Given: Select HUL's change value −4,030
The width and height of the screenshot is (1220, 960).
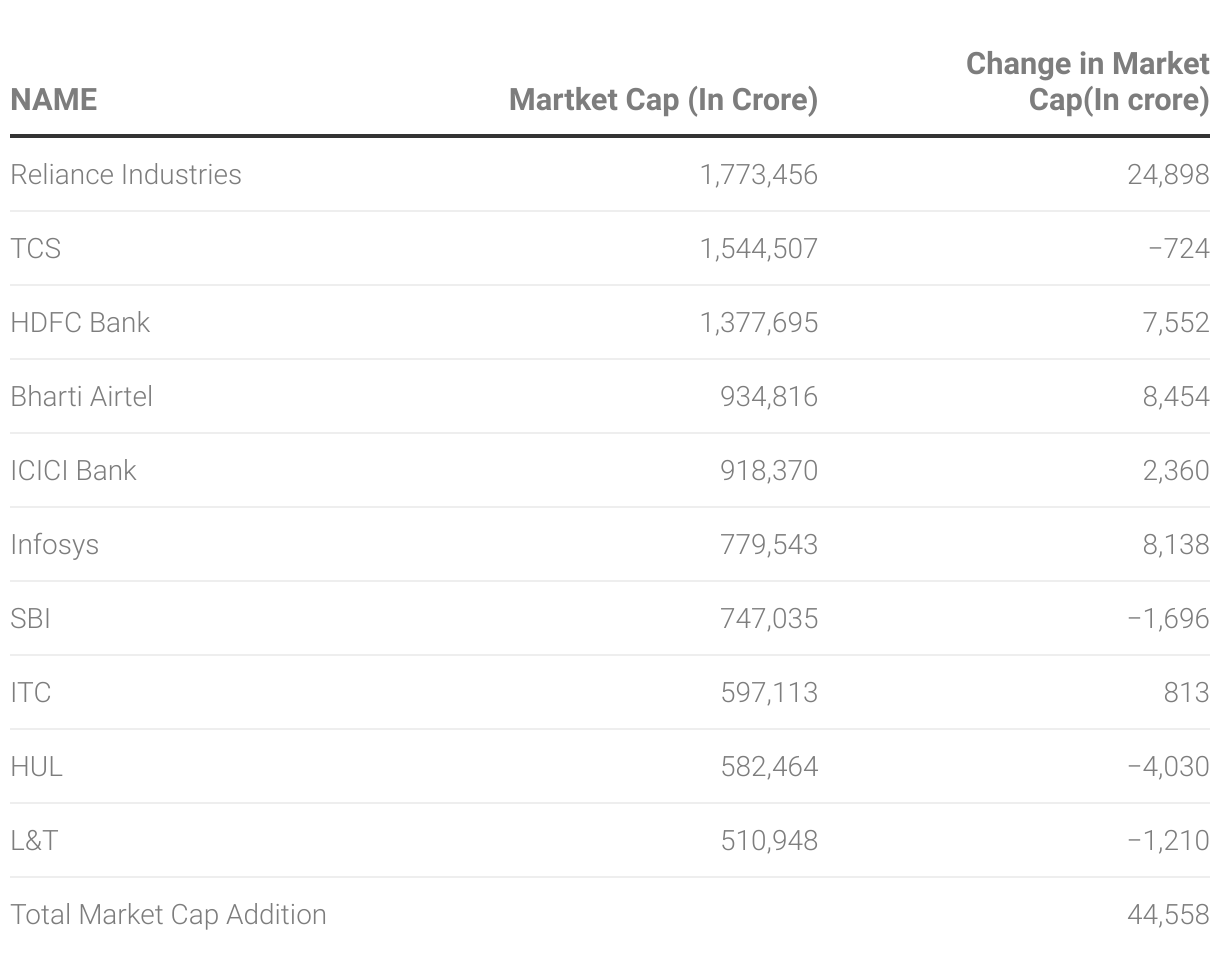Looking at the screenshot, I should 1168,767.
